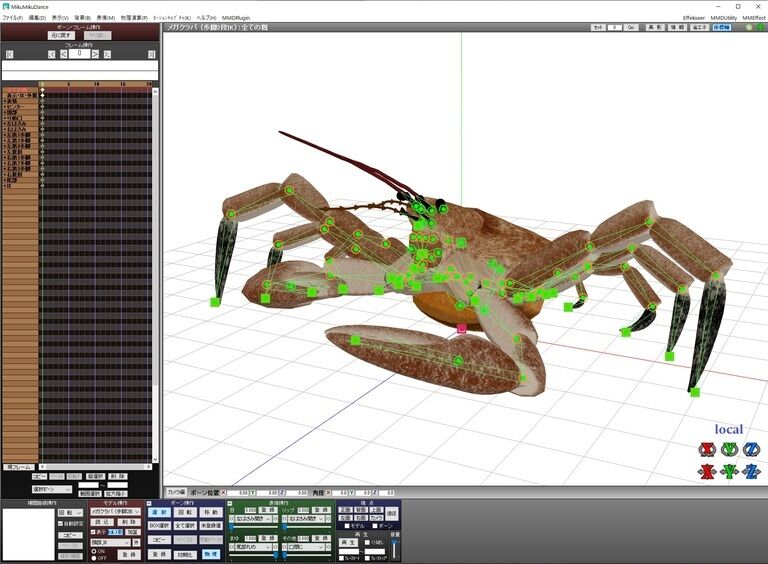
Task: Step forward one frame
Action: tap(96, 54)
